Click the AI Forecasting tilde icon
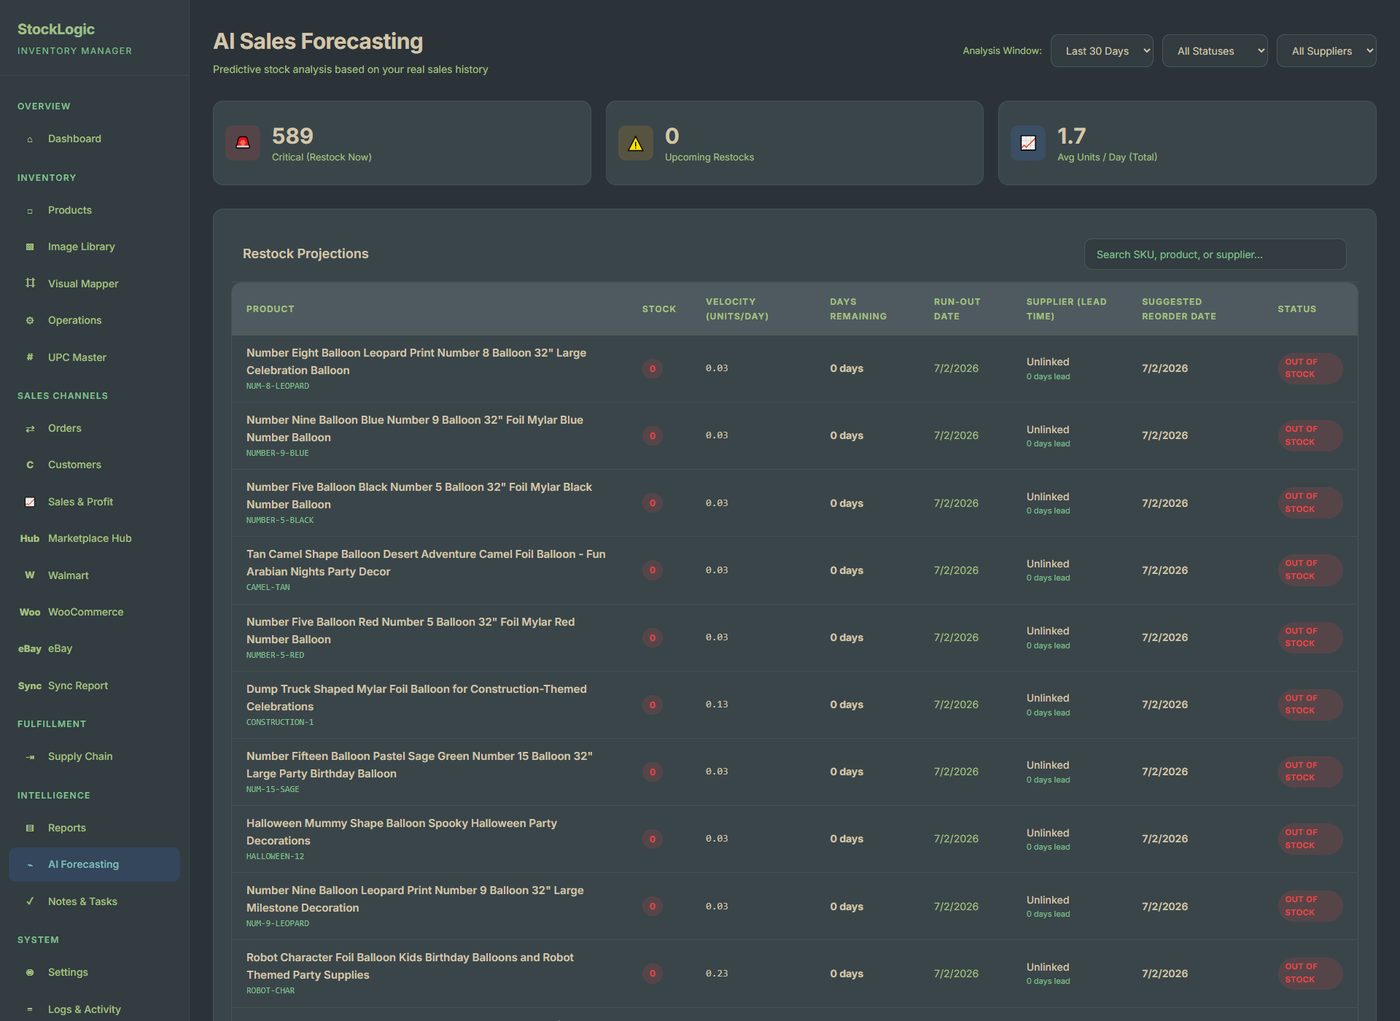 click(x=30, y=865)
